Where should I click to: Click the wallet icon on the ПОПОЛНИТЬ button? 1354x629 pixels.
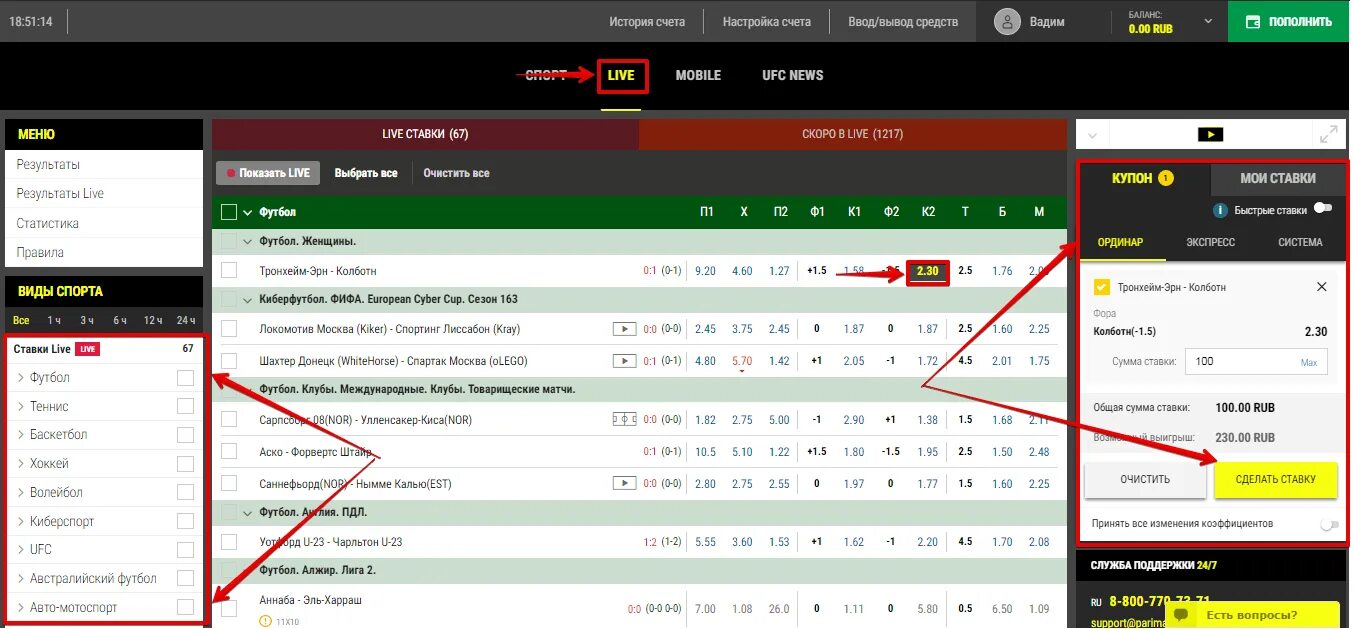tap(1252, 21)
